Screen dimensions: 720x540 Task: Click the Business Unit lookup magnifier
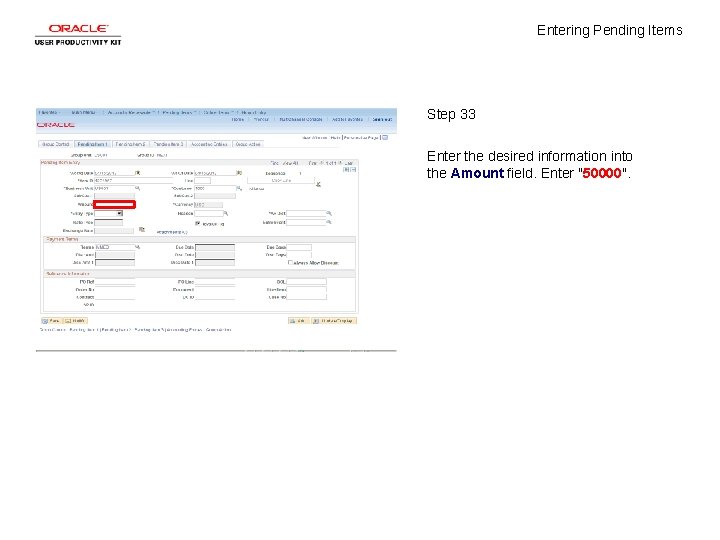tap(137, 188)
